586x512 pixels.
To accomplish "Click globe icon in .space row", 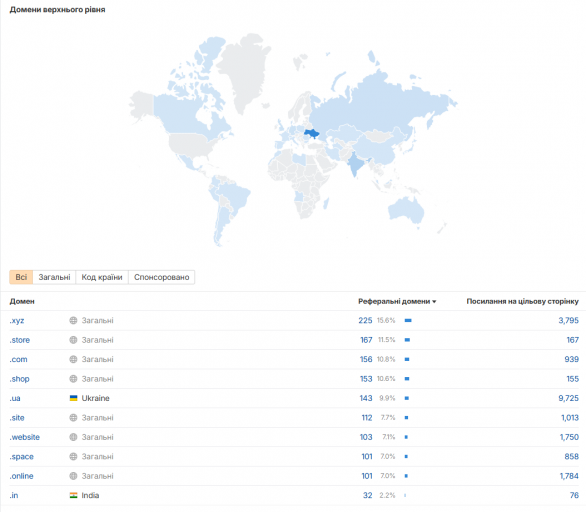I will point(73,457).
